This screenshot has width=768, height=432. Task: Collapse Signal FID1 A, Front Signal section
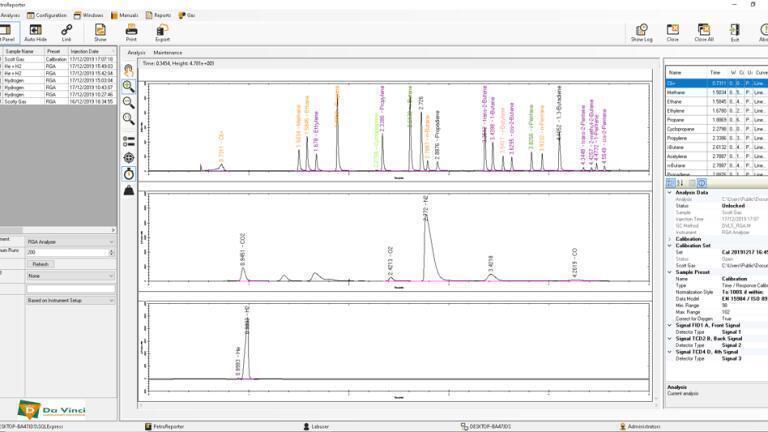coord(670,325)
